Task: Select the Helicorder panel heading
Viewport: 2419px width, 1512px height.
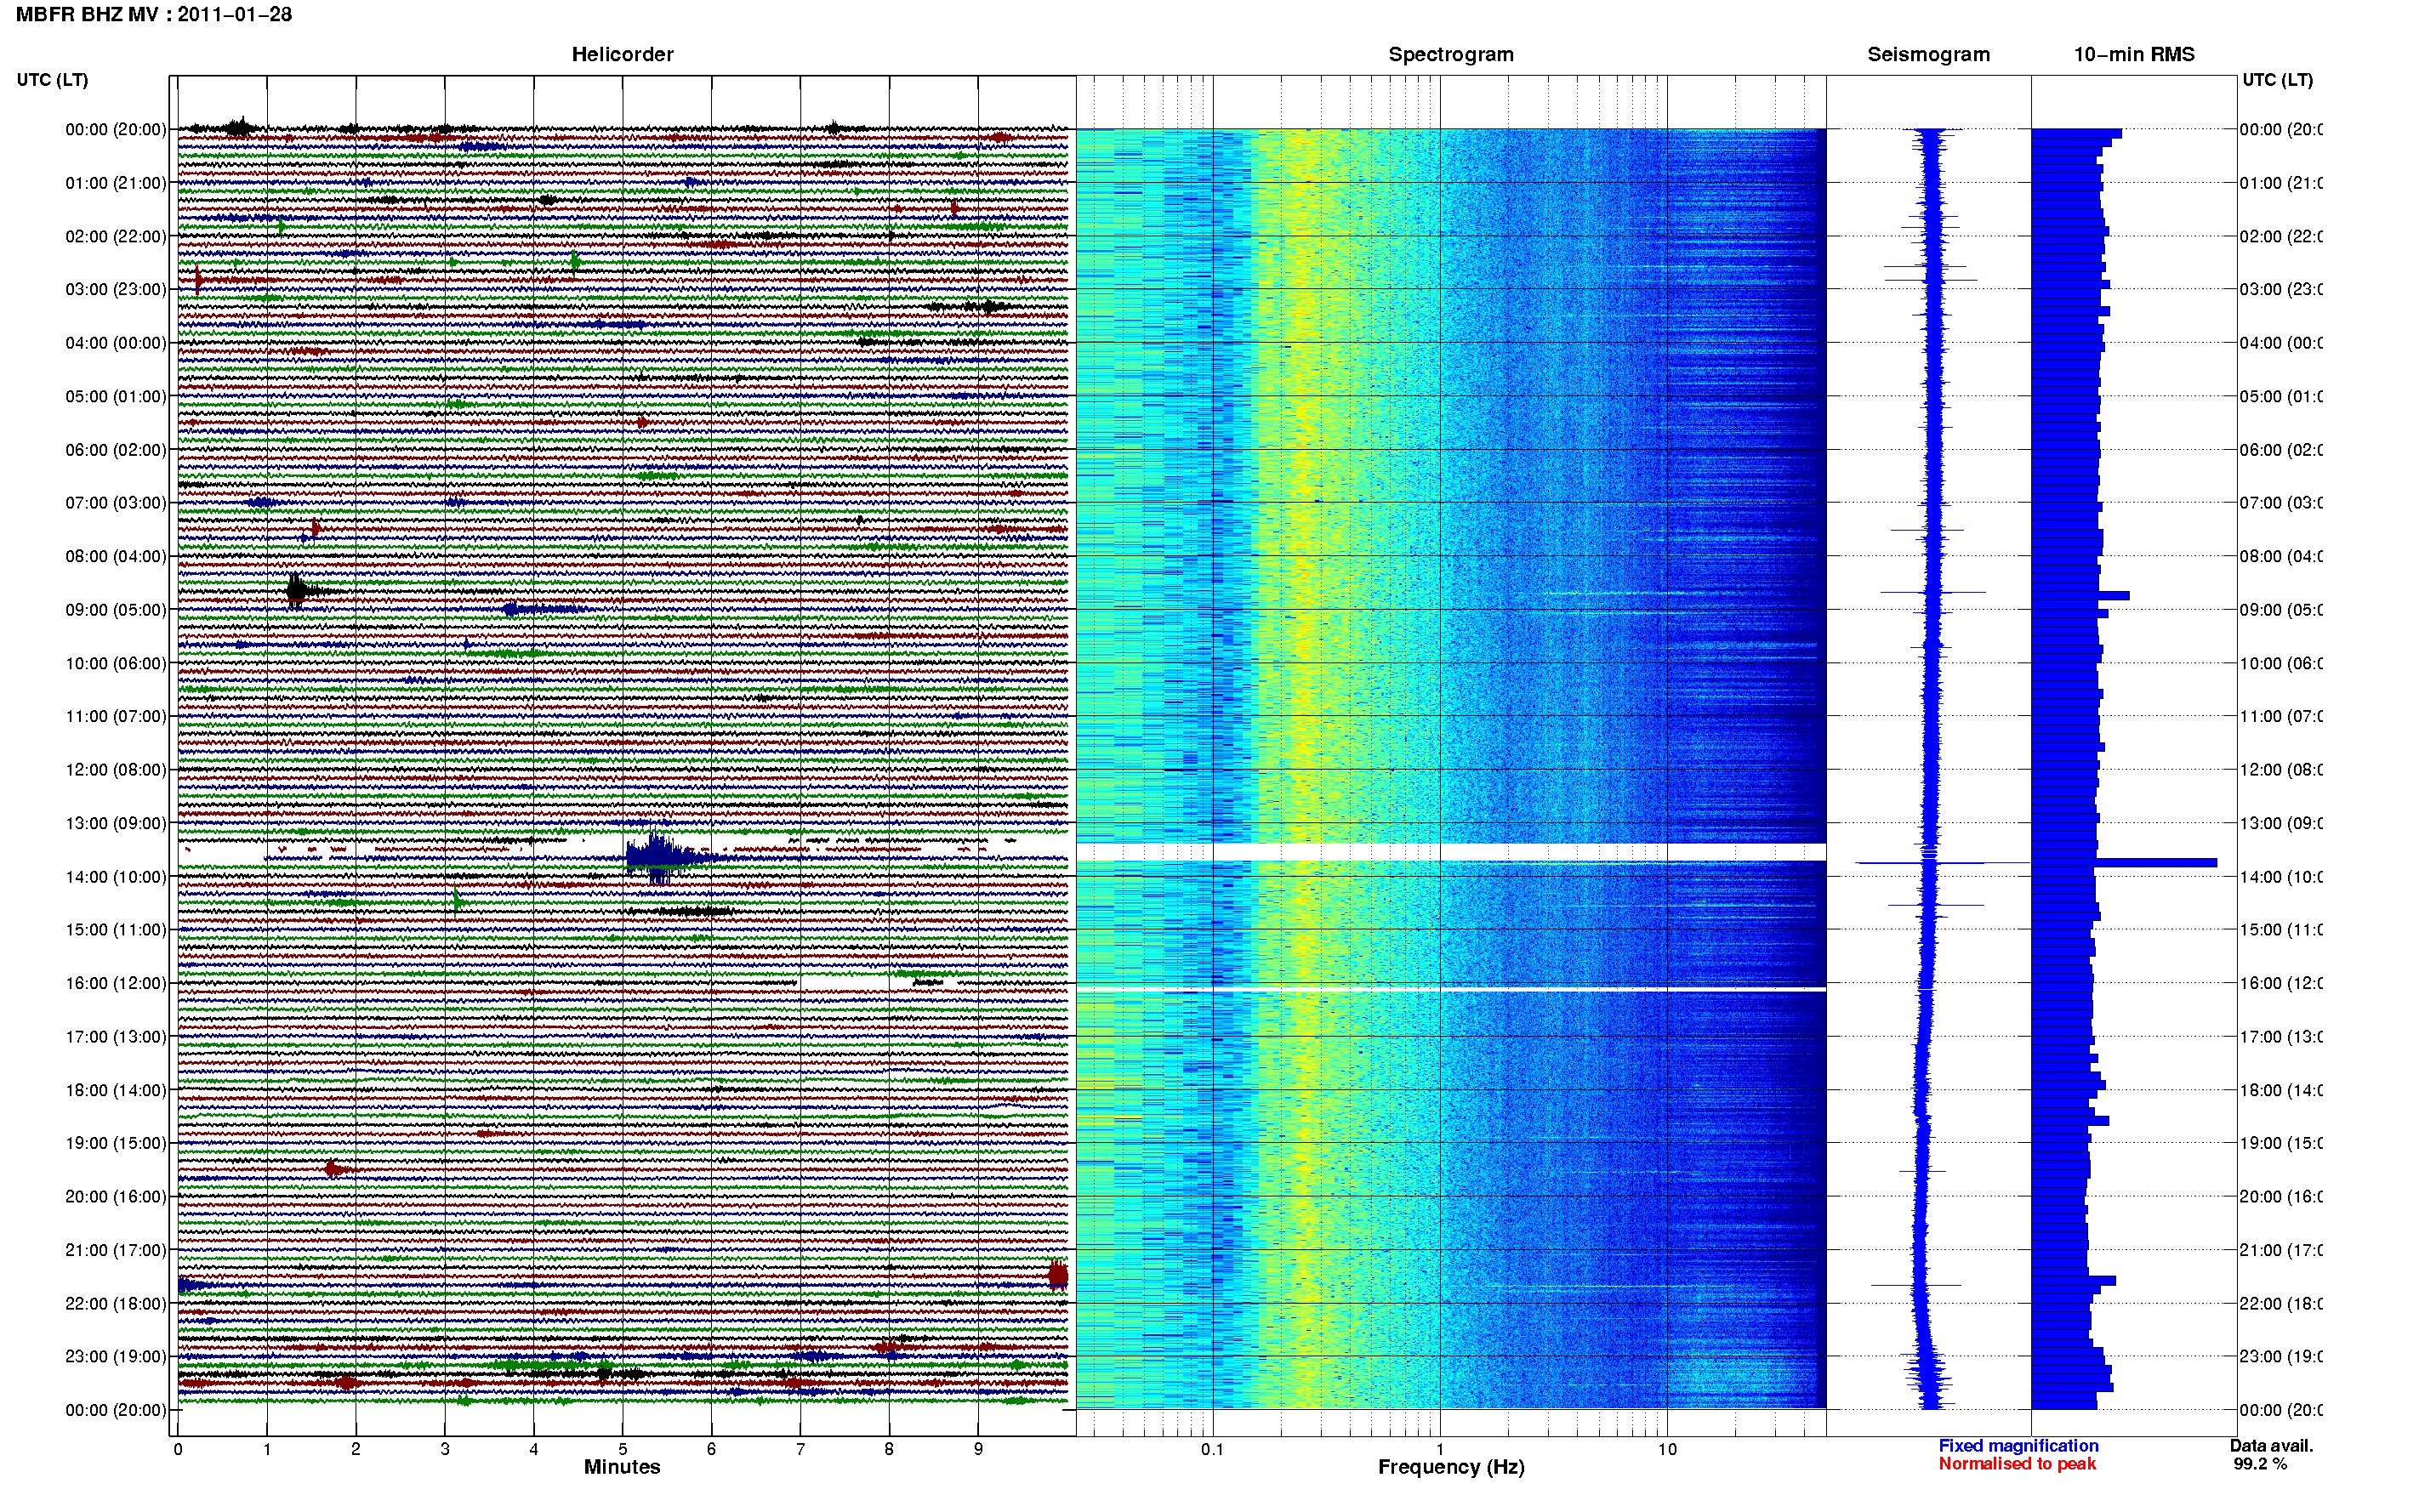Action: pos(622,54)
